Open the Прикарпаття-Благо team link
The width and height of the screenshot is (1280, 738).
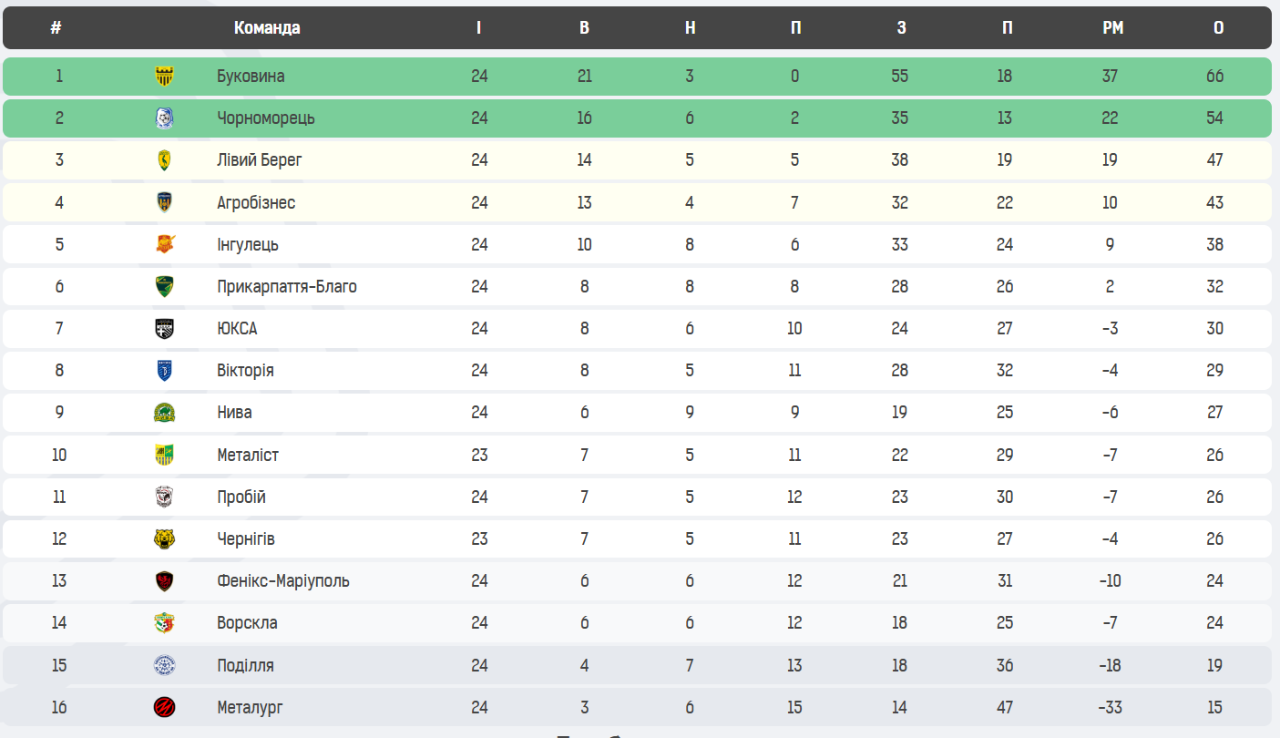[286, 286]
